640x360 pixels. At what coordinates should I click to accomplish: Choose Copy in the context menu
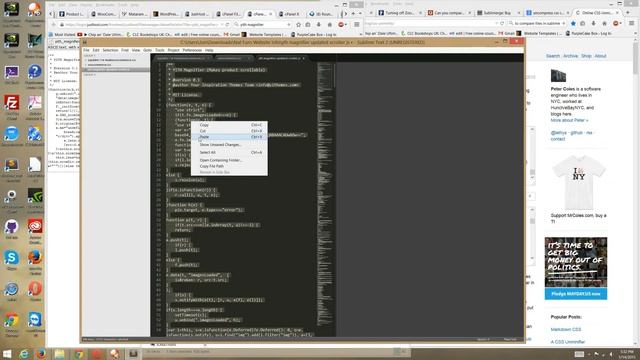tap(230, 125)
